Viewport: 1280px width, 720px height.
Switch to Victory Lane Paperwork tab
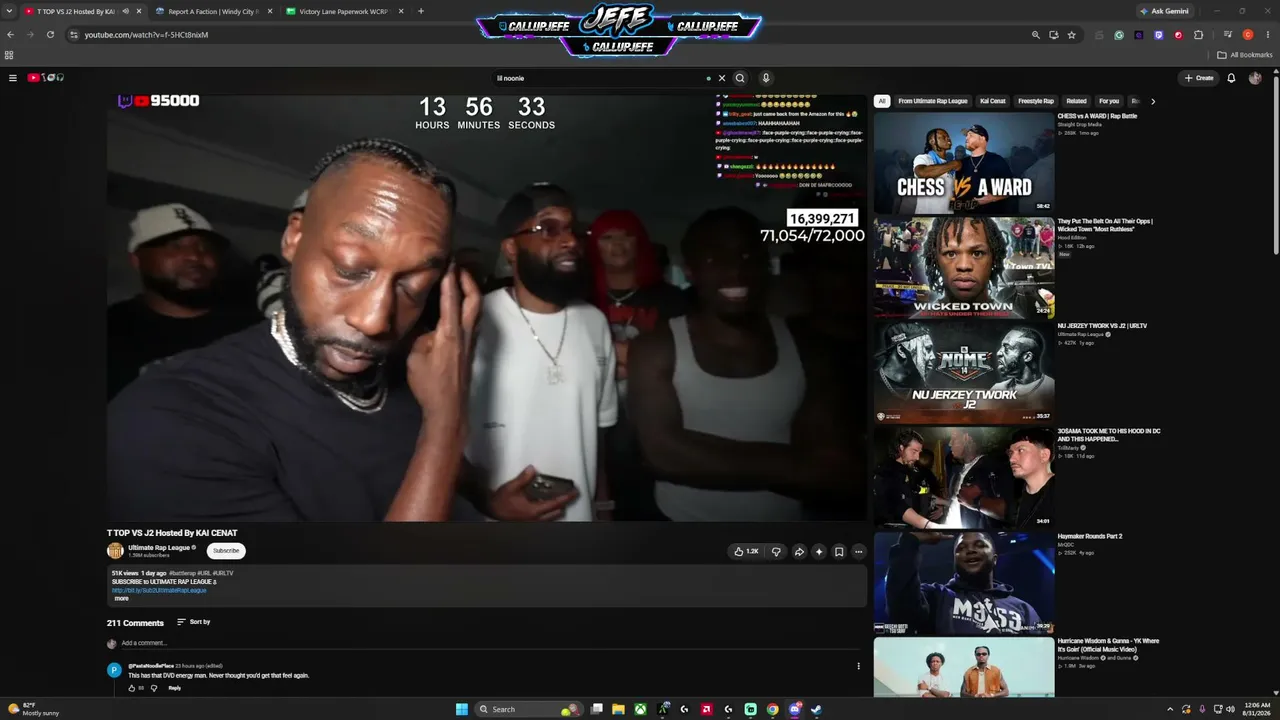click(343, 11)
